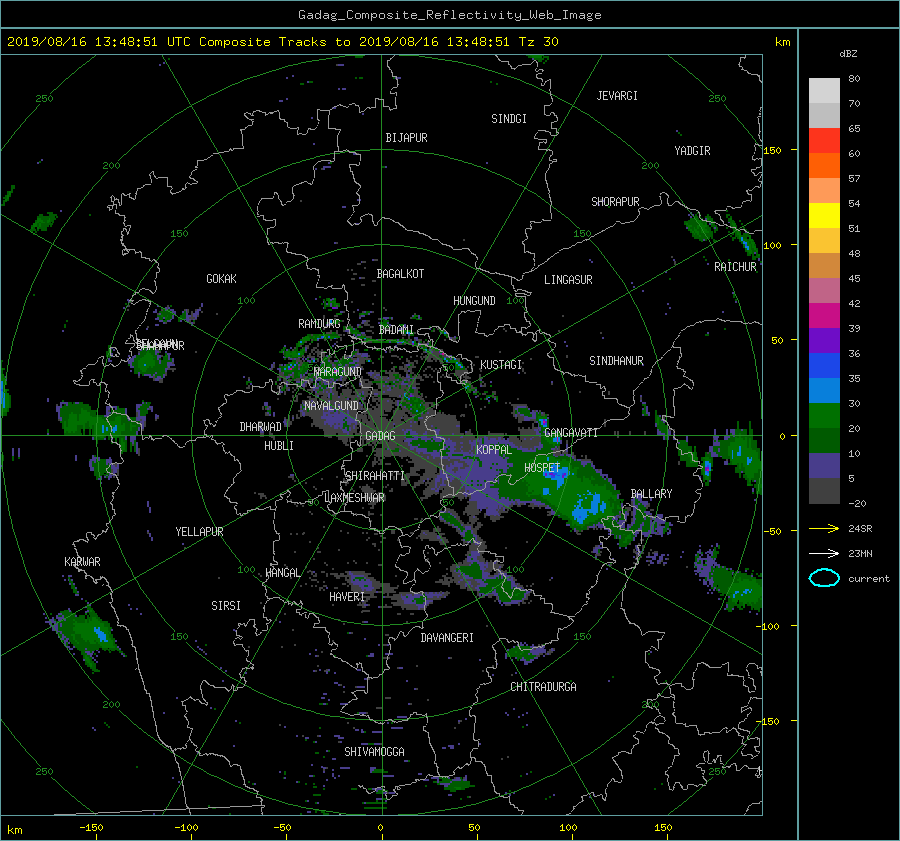Click the RAICHUR city label
This screenshot has height=841, width=900.
point(735,267)
